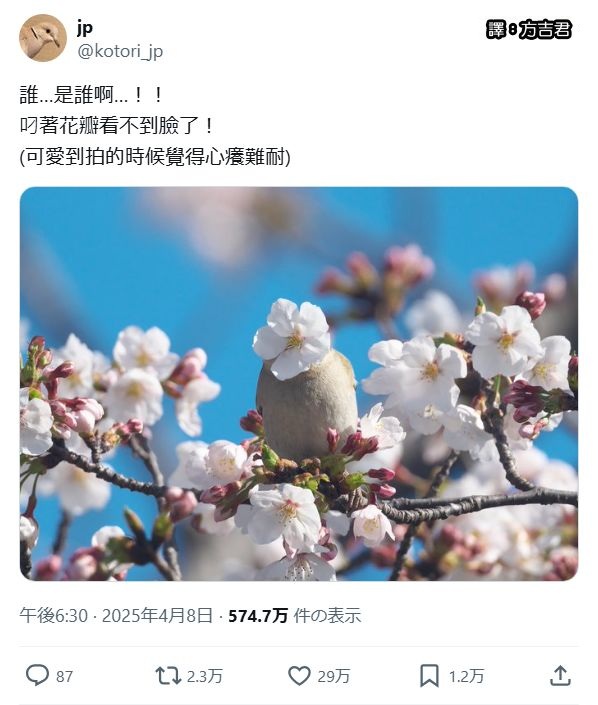Retweet using the repost arrows icon

pyautogui.click(x=168, y=676)
